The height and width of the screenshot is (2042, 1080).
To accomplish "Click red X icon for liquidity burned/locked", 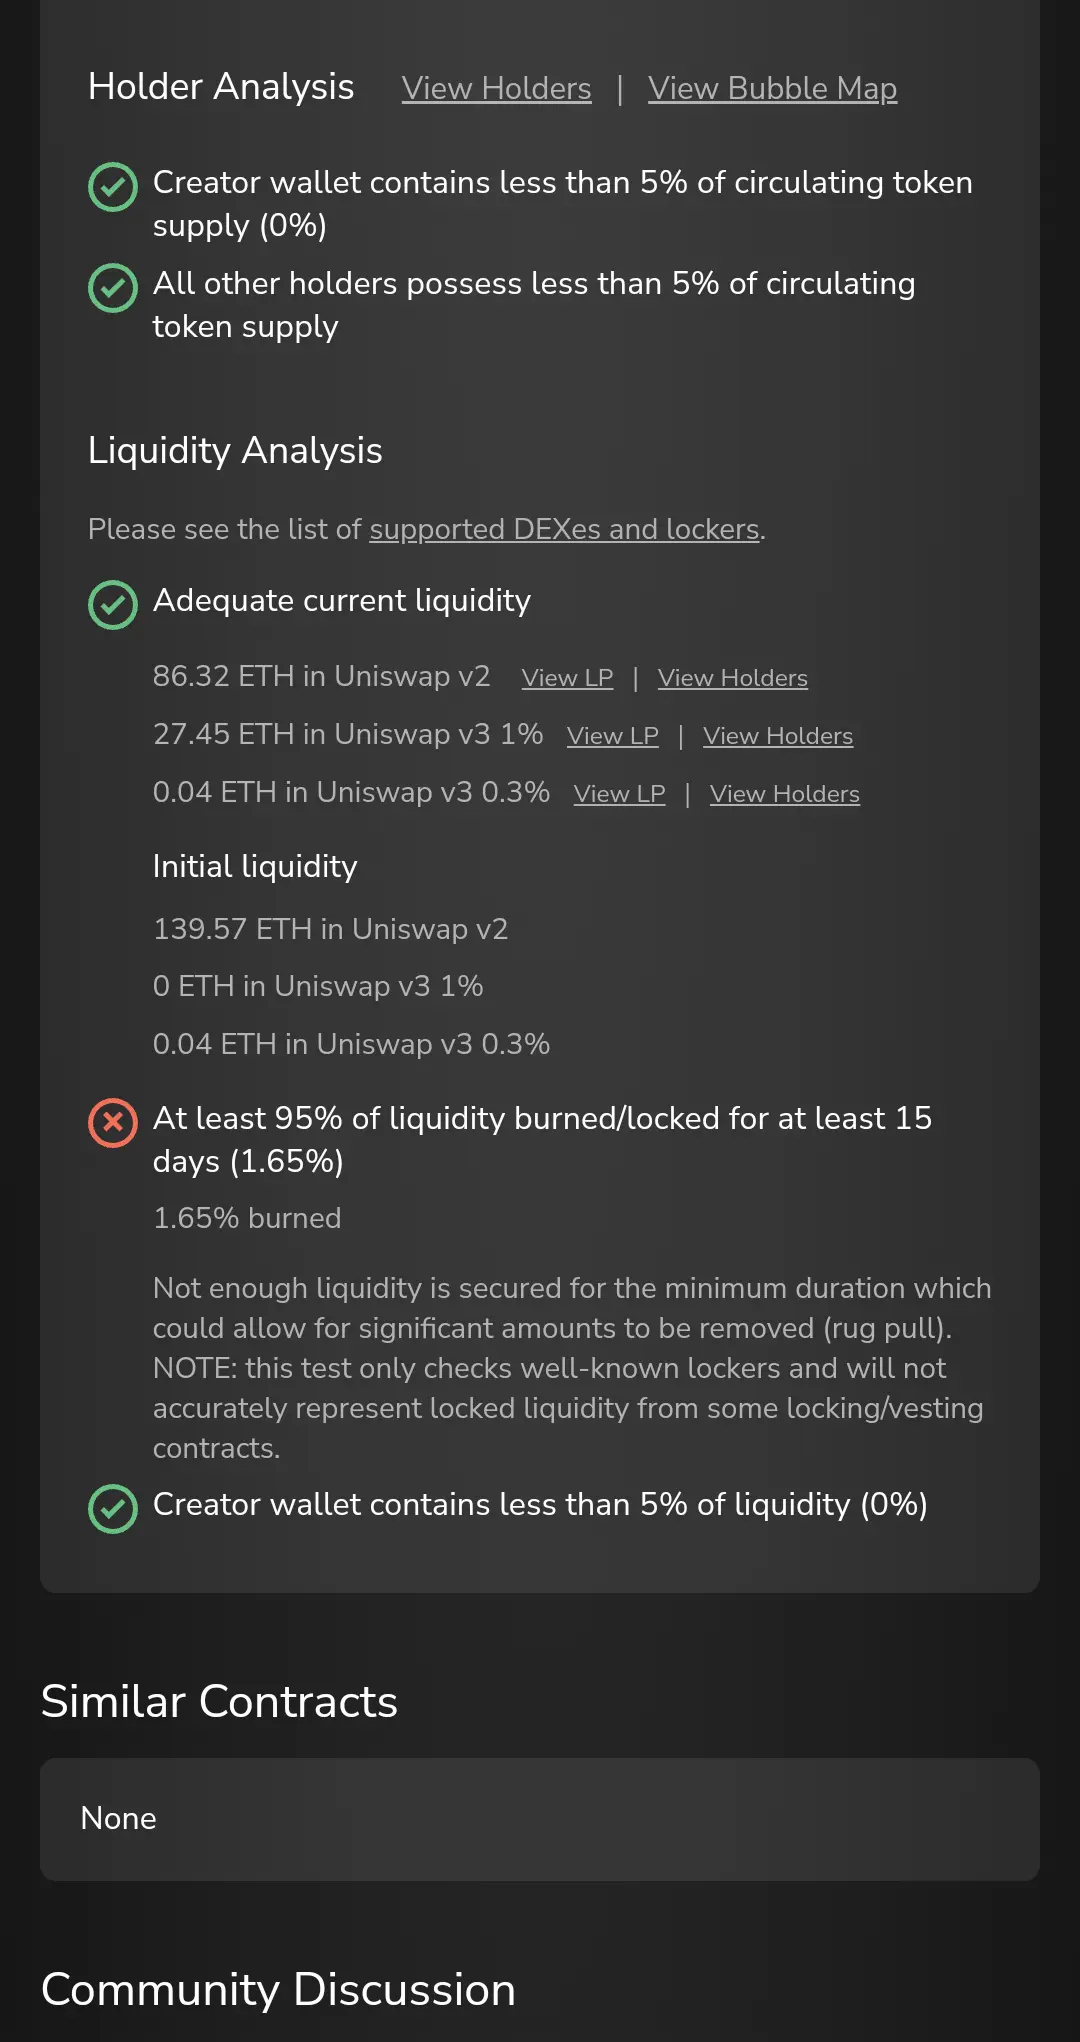I will 113,1123.
